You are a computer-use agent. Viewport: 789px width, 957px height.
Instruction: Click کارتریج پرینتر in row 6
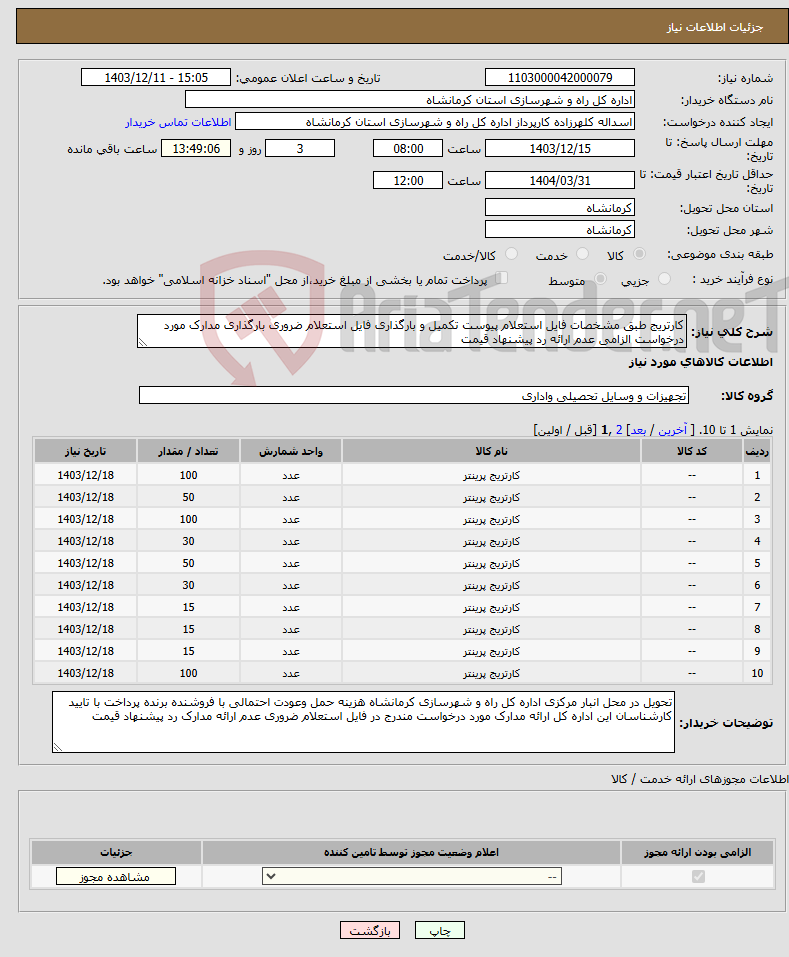click(491, 585)
